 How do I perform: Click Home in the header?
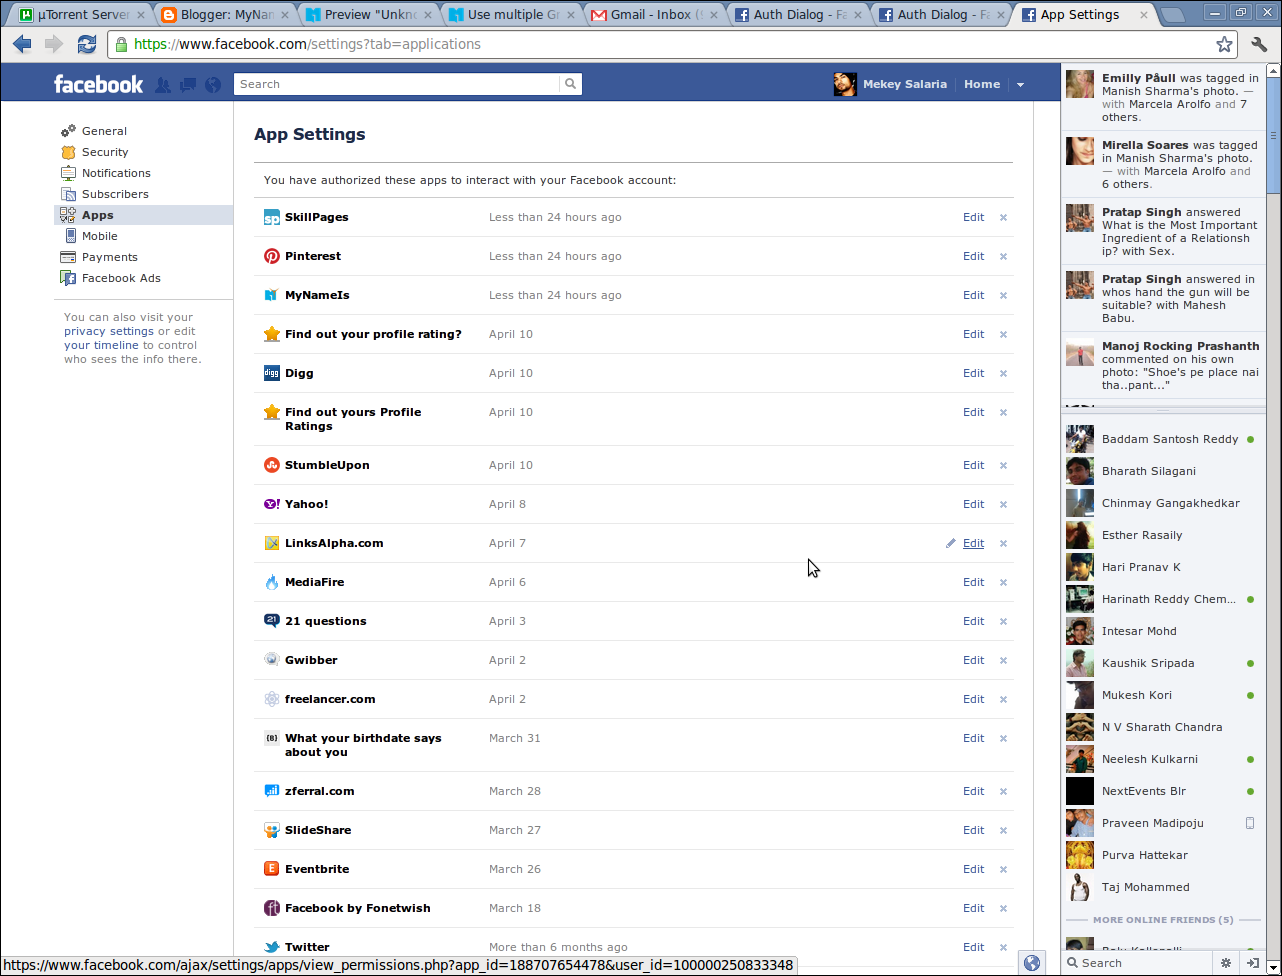click(x=982, y=84)
